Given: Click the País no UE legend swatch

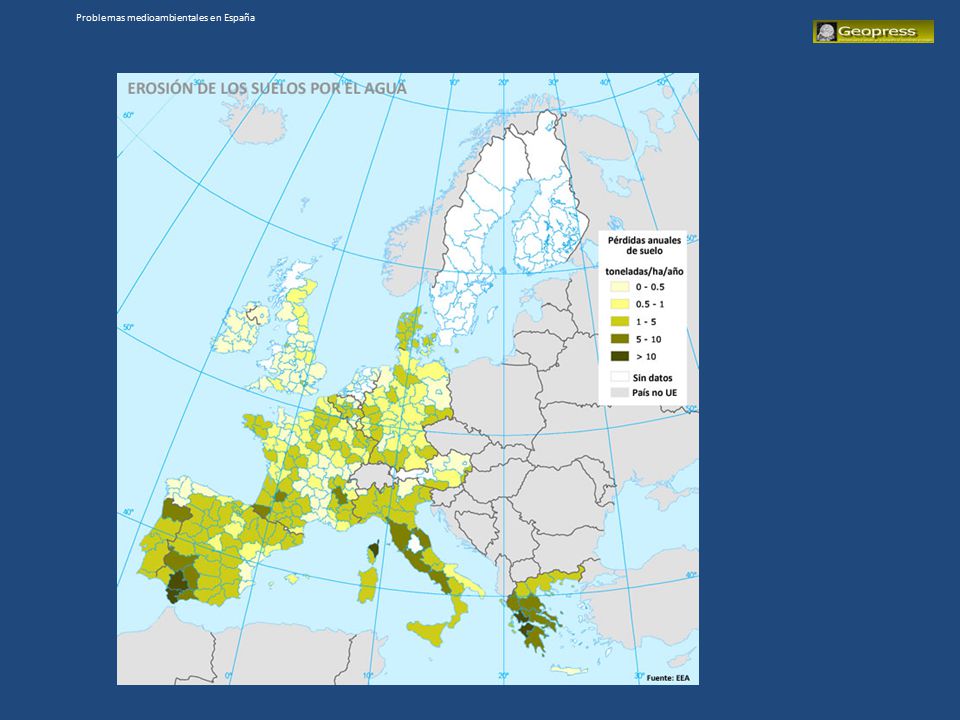Looking at the screenshot, I should coord(620,392).
